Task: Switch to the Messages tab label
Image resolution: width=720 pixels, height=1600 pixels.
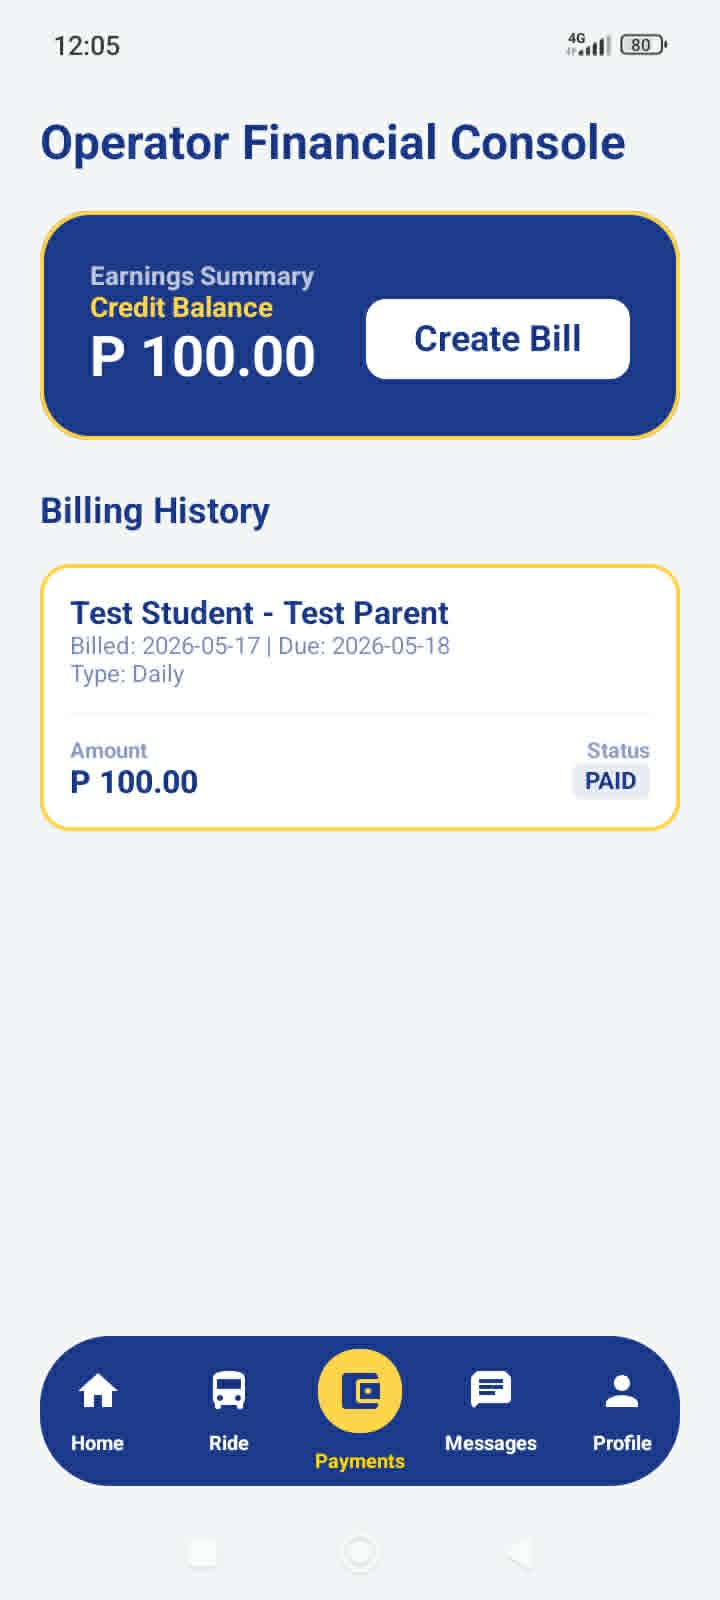Action: (491, 1443)
